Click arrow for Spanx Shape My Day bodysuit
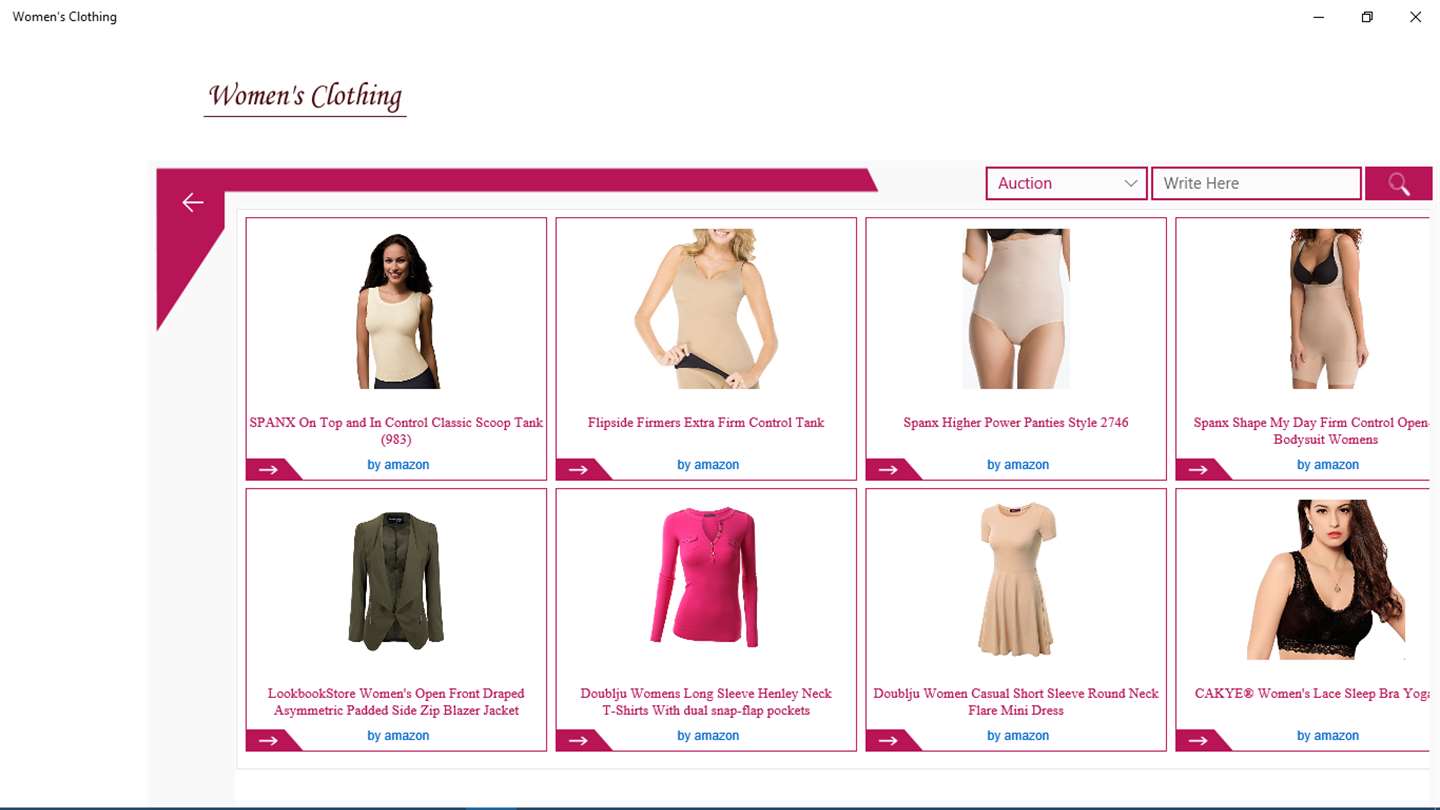 (x=1198, y=469)
